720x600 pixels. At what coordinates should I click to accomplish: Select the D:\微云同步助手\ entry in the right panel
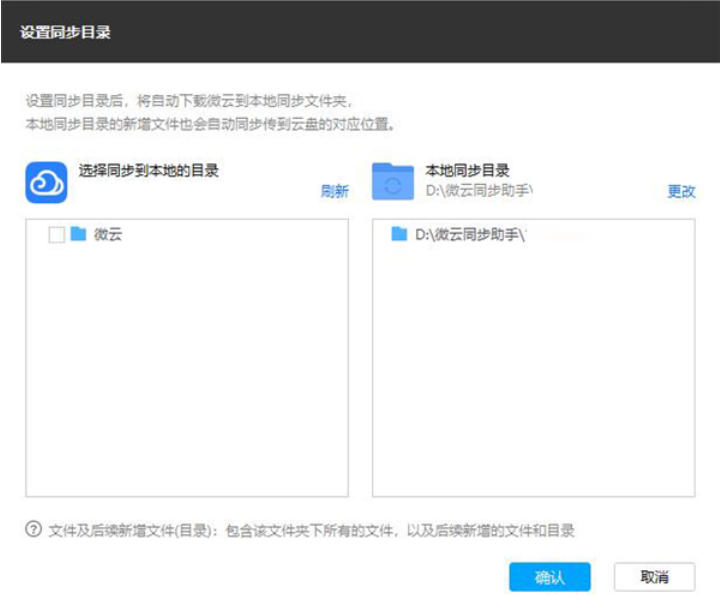click(470, 235)
